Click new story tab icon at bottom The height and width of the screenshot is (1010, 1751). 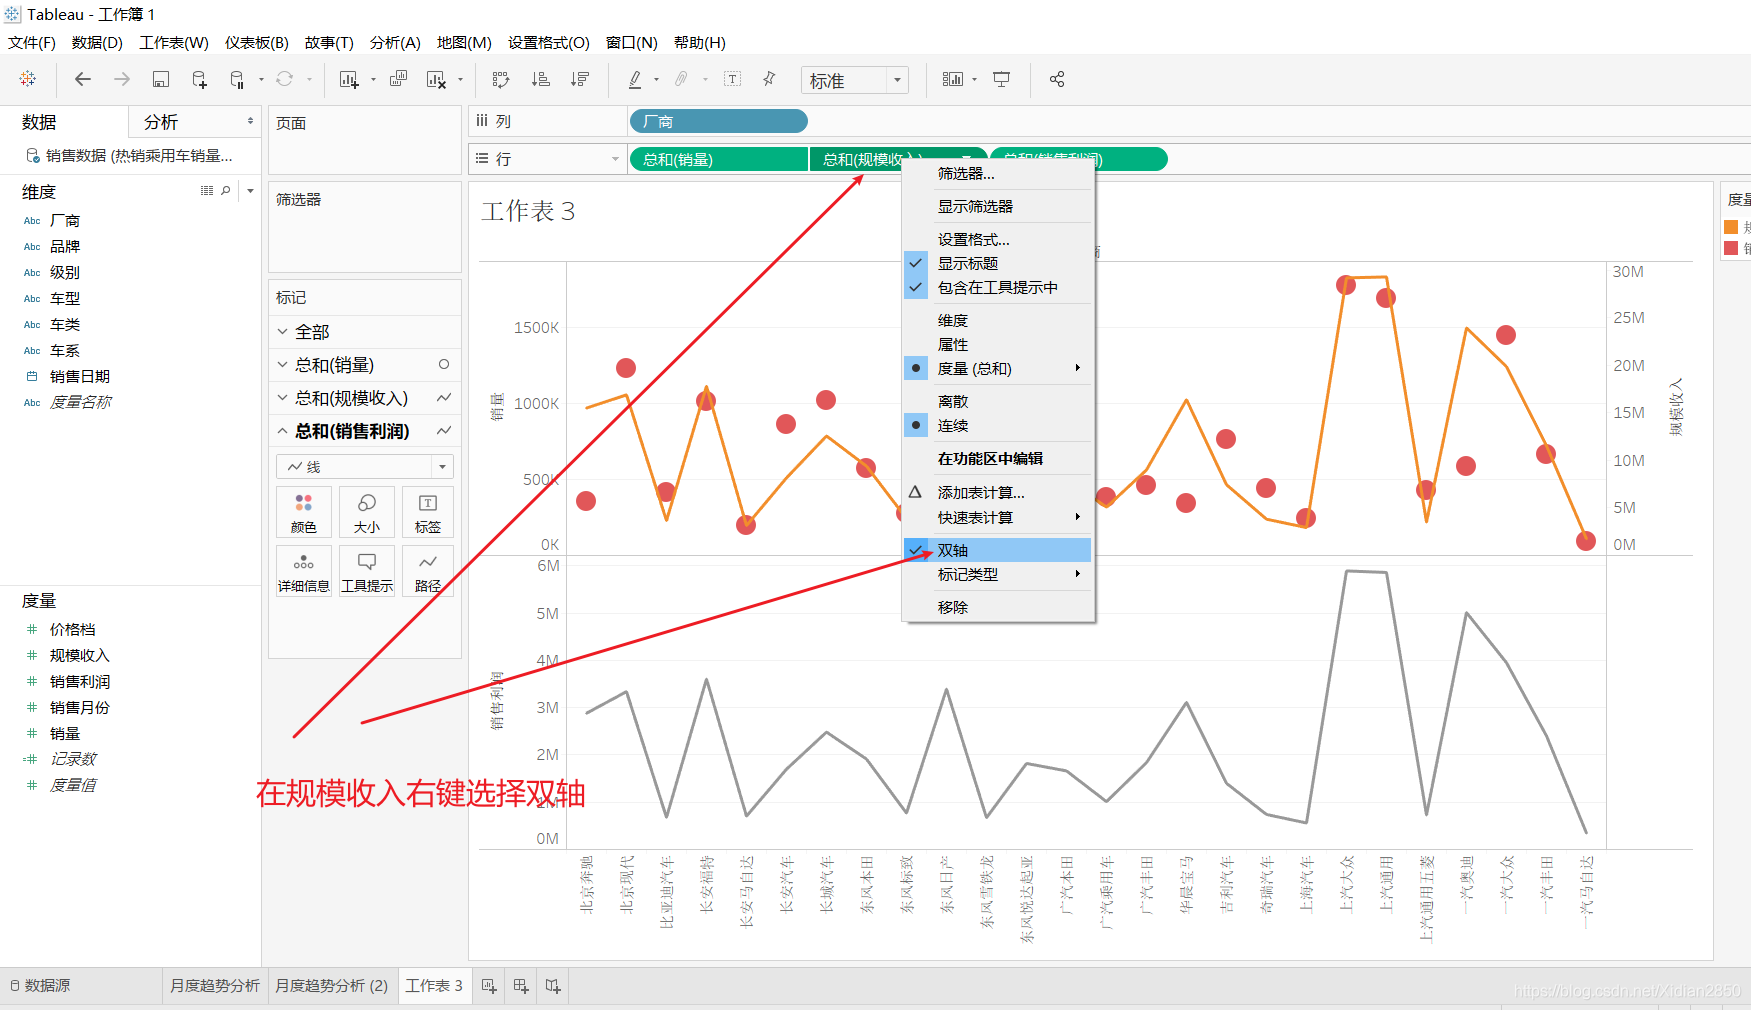click(x=553, y=986)
